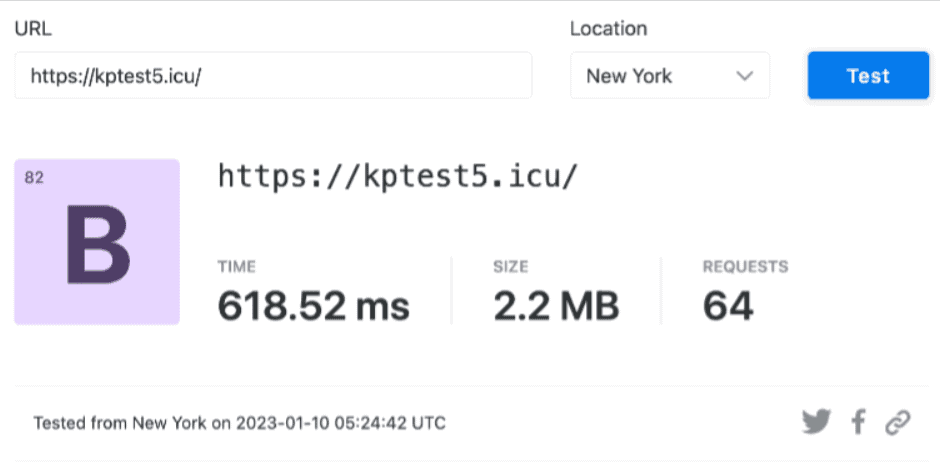
Task: Click the REQUESTS metric label
Action: pyautogui.click(x=745, y=267)
